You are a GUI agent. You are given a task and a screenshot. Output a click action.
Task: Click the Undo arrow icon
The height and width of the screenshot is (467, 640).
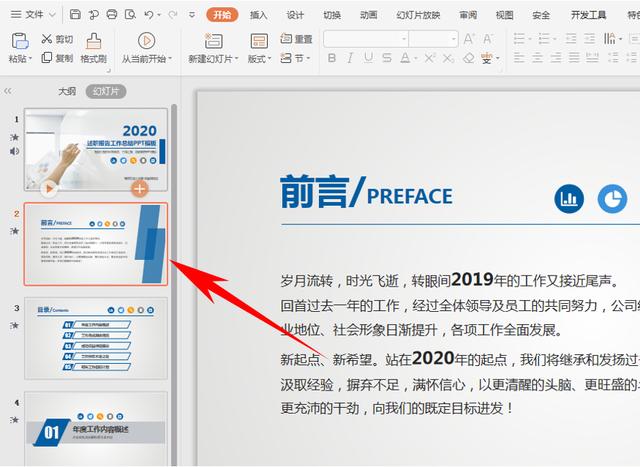149,15
